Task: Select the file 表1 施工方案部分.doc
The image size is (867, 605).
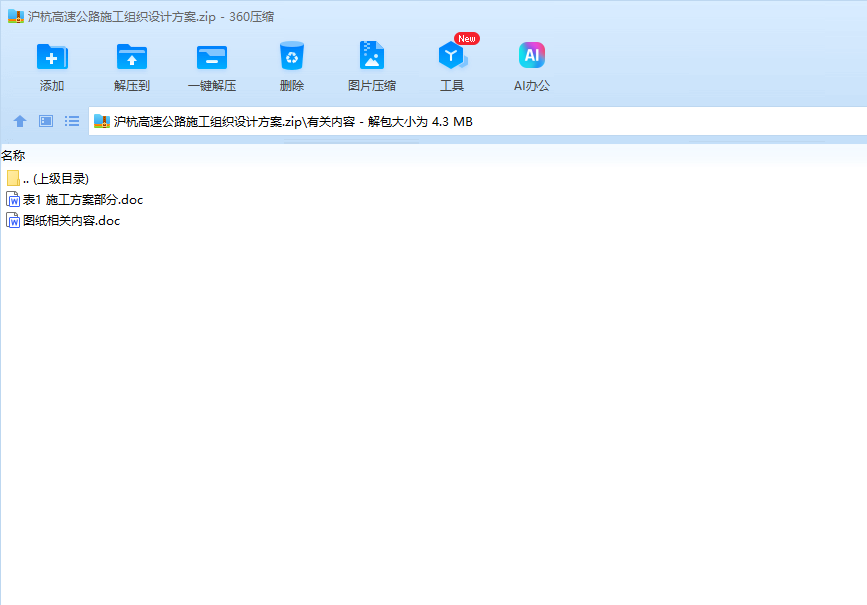Action: coord(75,199)
